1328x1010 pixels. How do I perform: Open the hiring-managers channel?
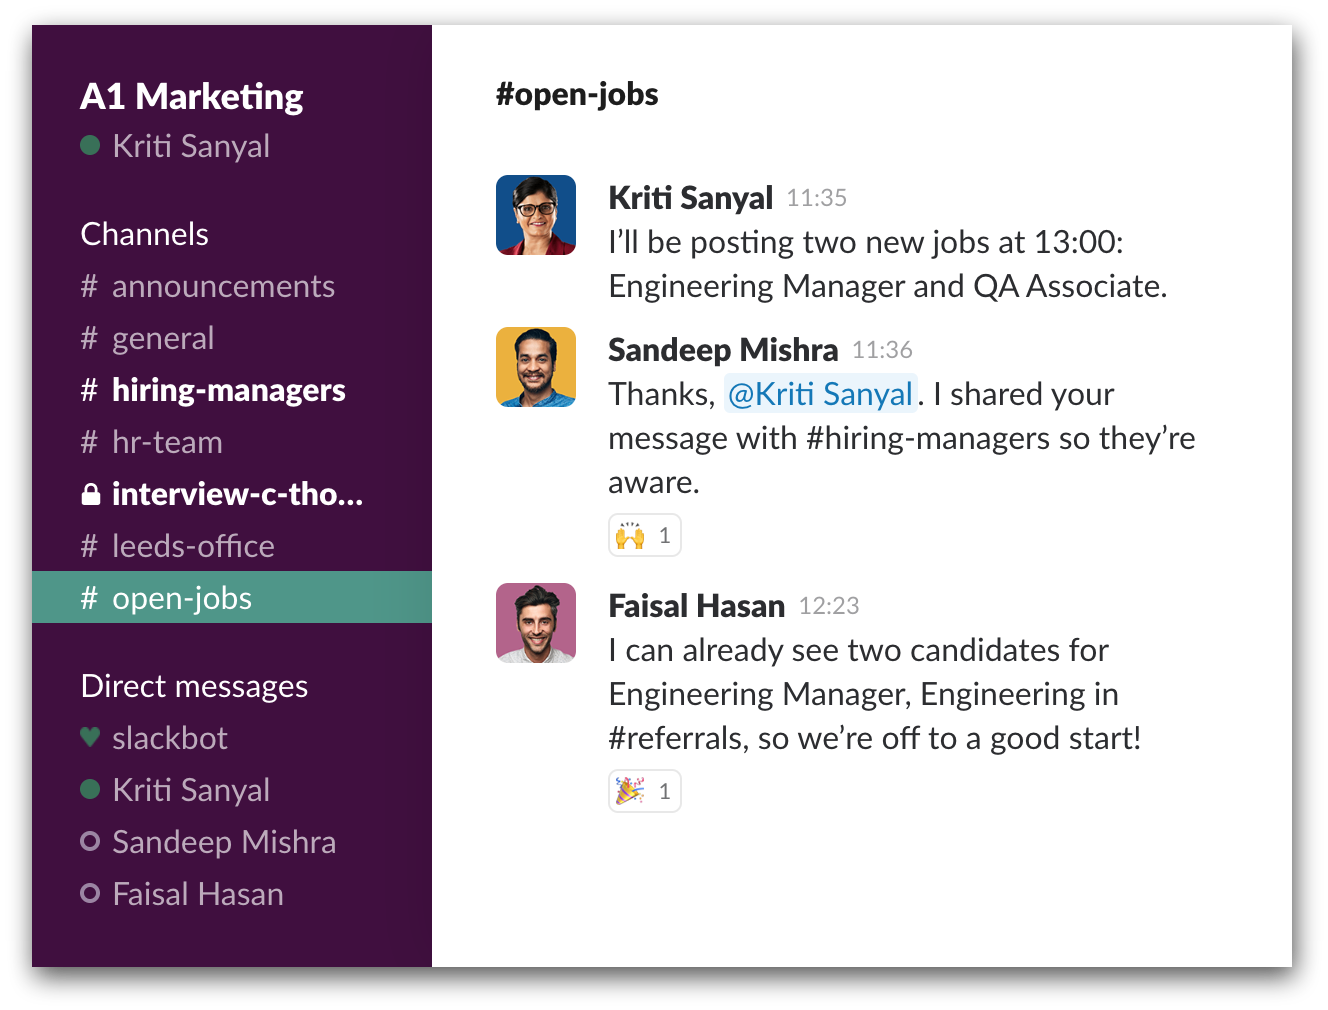coord(228,390)
